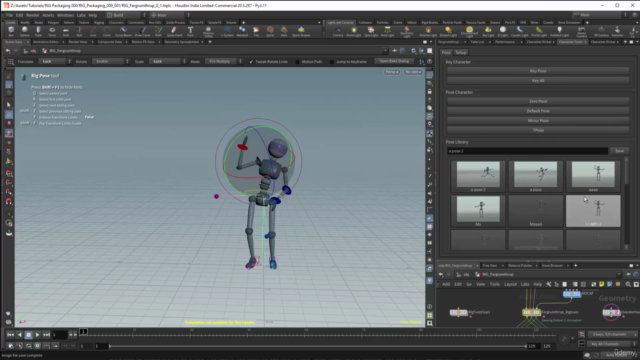Click the pose name input field
Viewport: 640px width, 360px height.
point(527,151)
